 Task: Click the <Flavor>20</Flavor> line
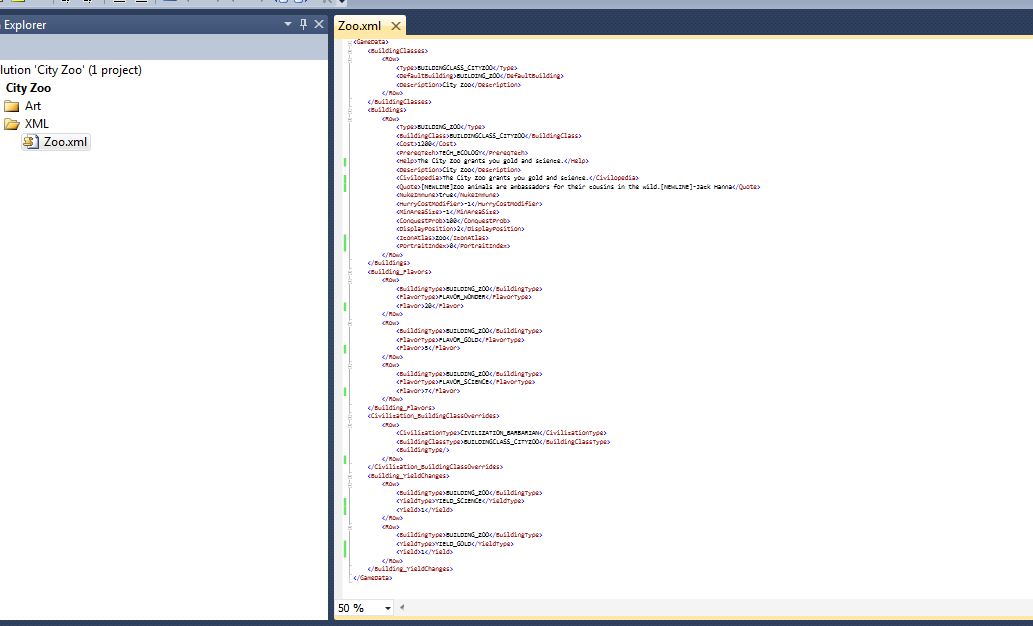click(x=430, y=306)
